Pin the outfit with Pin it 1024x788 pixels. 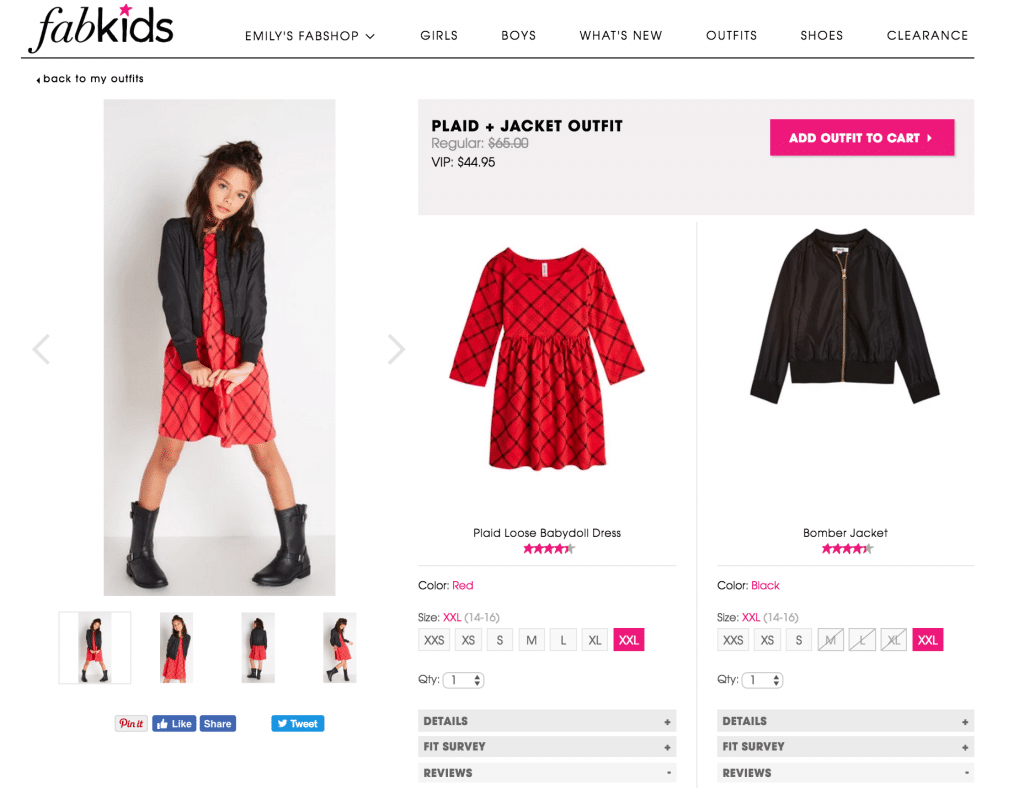pos(131,723)
